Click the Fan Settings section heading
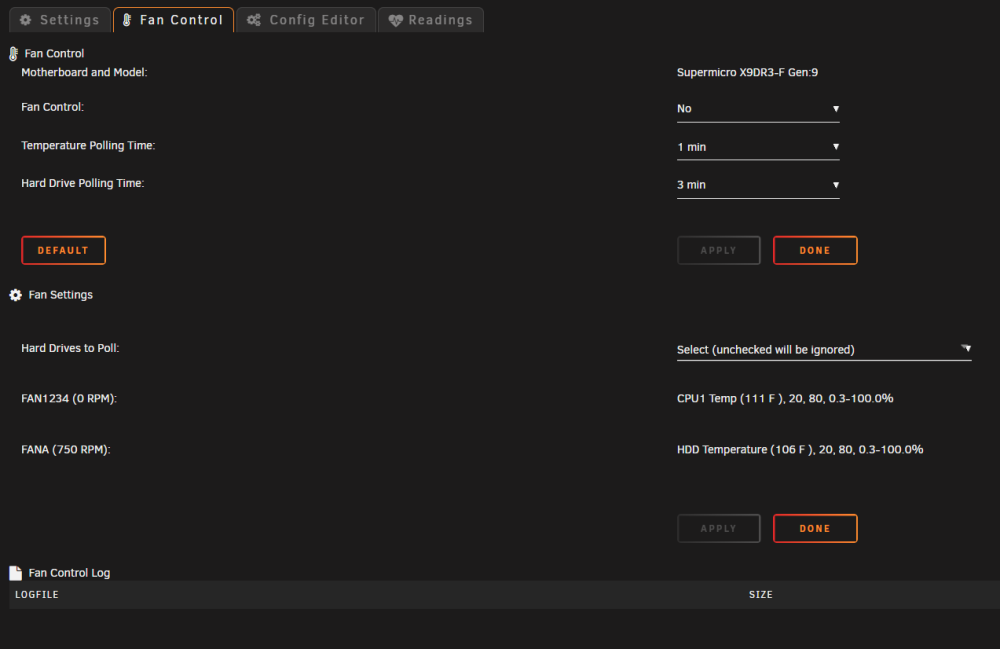This screenshot has width=1000, height=649. (x=61, y=295)
